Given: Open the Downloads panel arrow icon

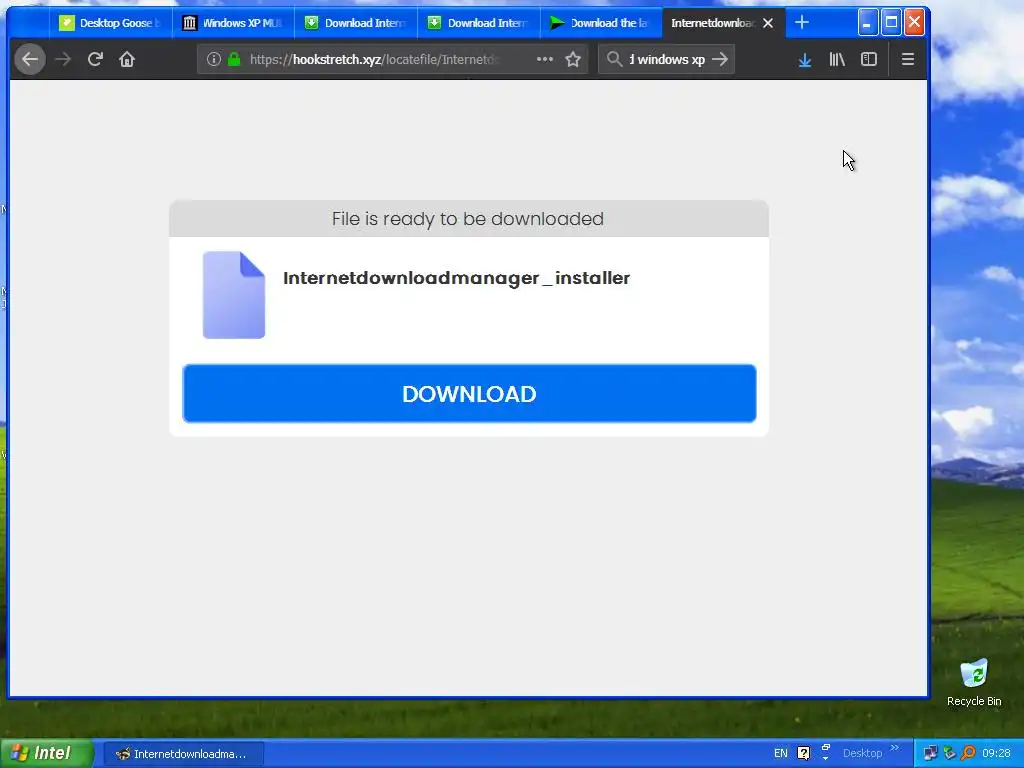Looking at the screenshot, I should 805,60.
